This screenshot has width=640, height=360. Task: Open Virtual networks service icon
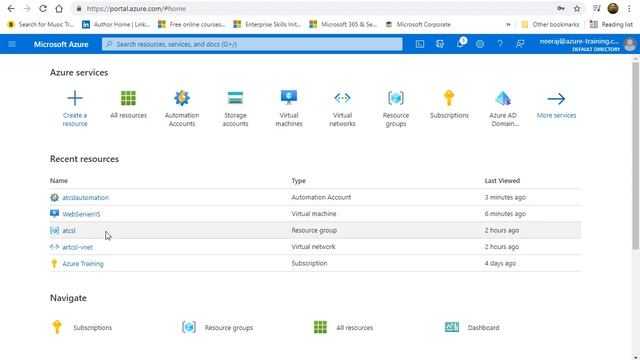(342, 98)
